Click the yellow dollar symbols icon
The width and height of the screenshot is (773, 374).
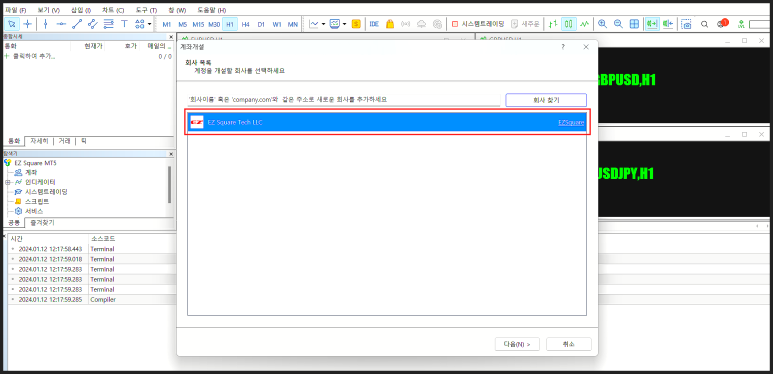click(x=356, y=24)
